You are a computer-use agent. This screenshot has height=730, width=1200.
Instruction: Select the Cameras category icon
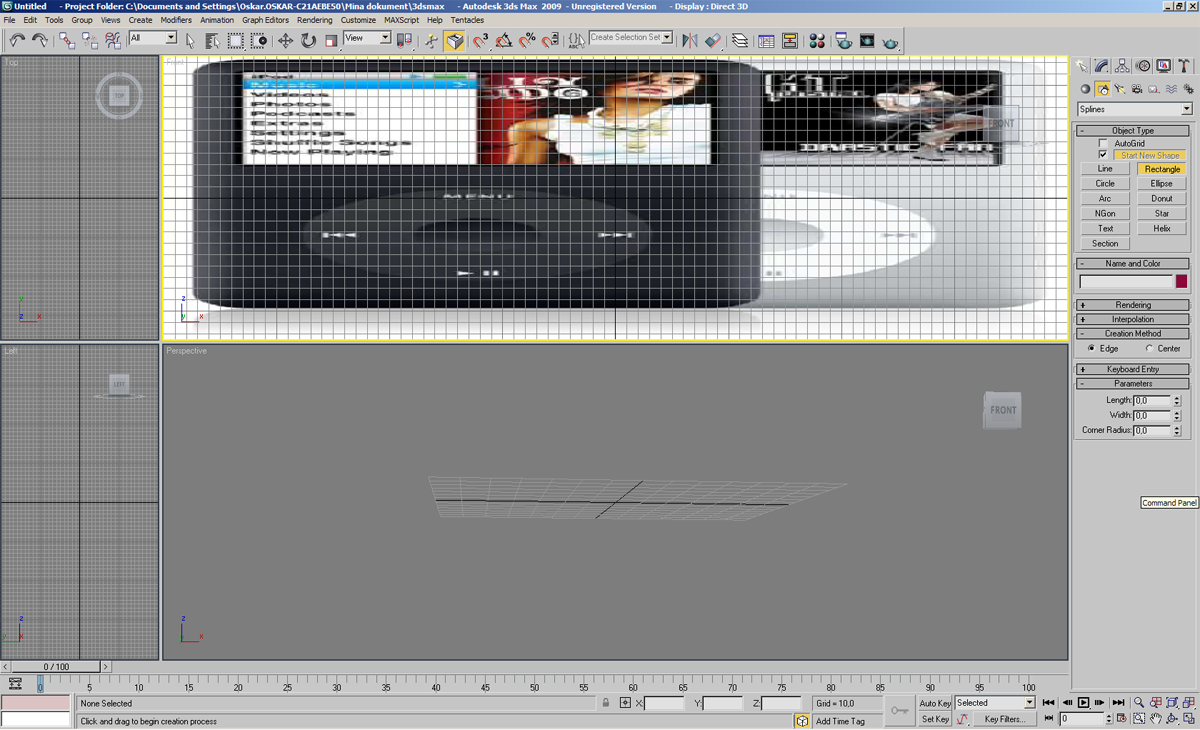[x=1137, y=89]
